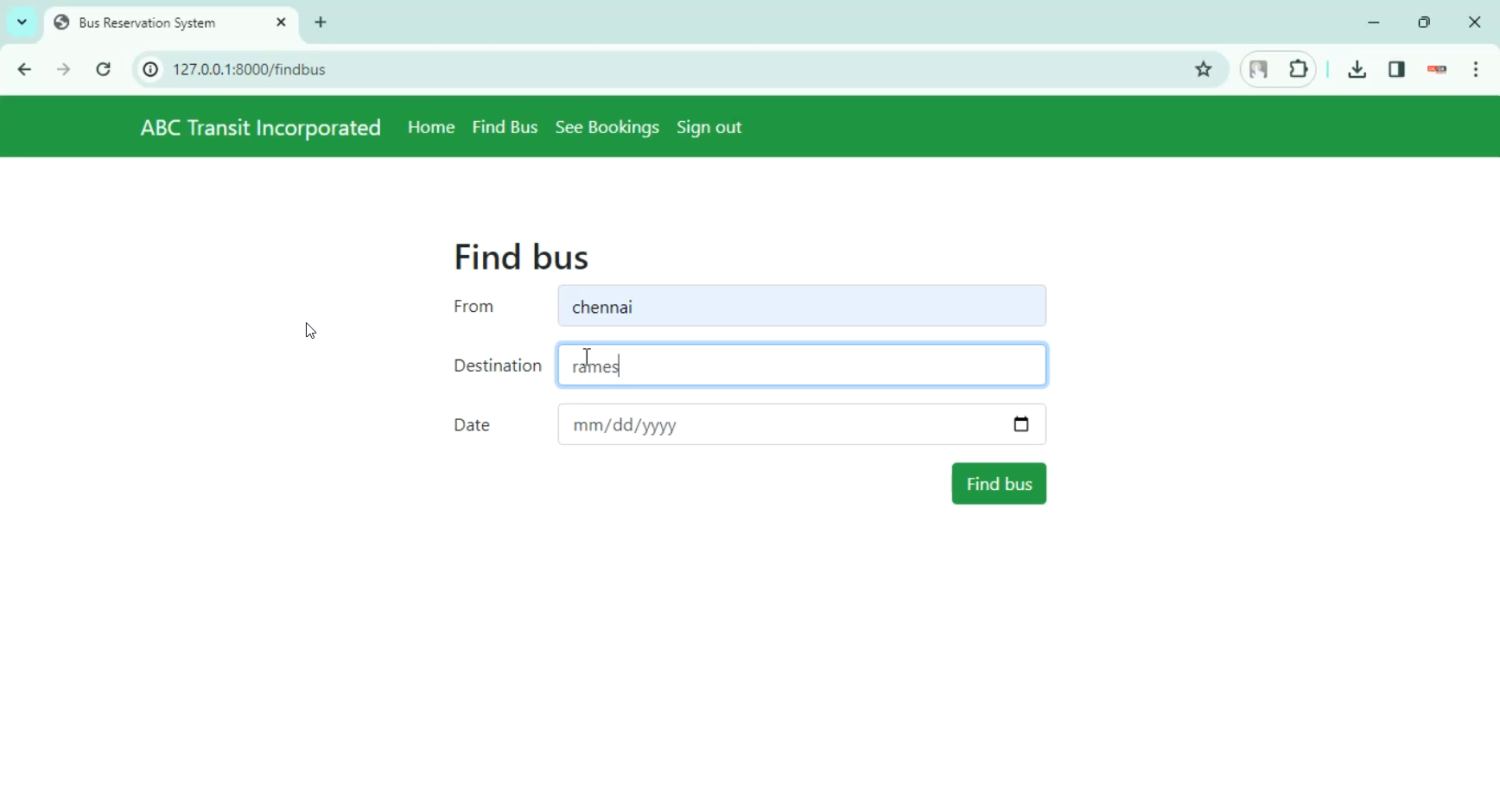
Task: Select the Bus Reservation System tab
Action: pos(170,23)
